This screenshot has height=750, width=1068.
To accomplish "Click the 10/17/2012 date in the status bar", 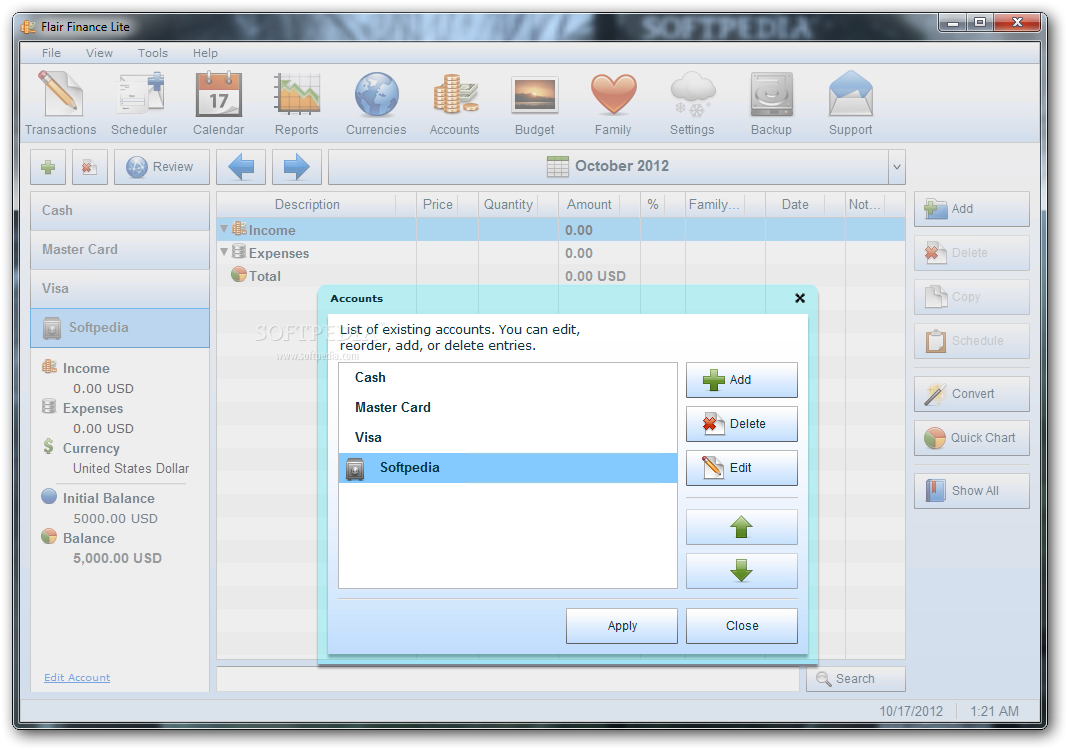I will pos(911,711).
